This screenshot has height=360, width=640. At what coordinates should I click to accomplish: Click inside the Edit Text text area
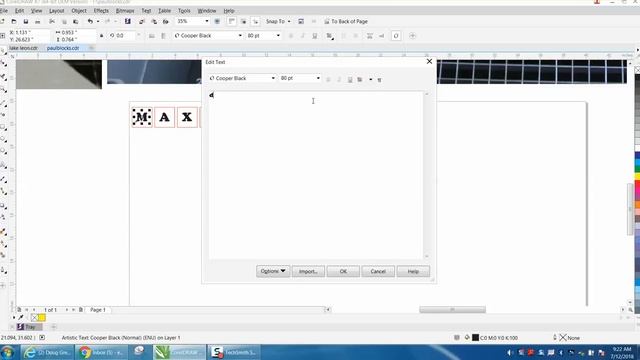click(x=316, y=176)
